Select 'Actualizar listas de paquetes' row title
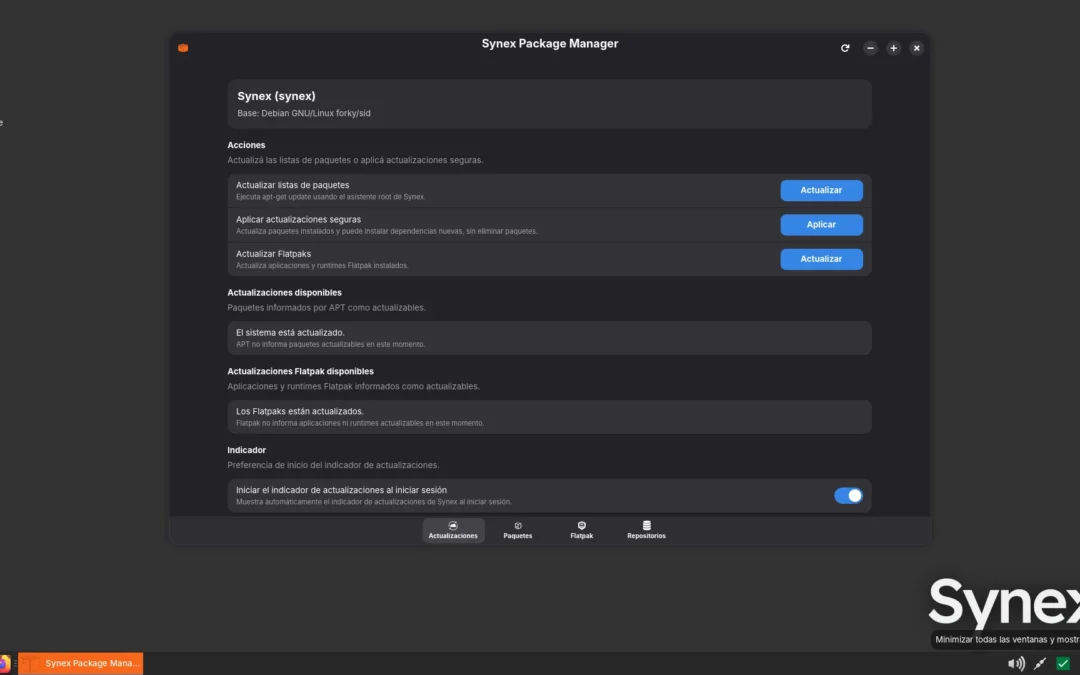 pyautogui.click(x=293, y=185)
